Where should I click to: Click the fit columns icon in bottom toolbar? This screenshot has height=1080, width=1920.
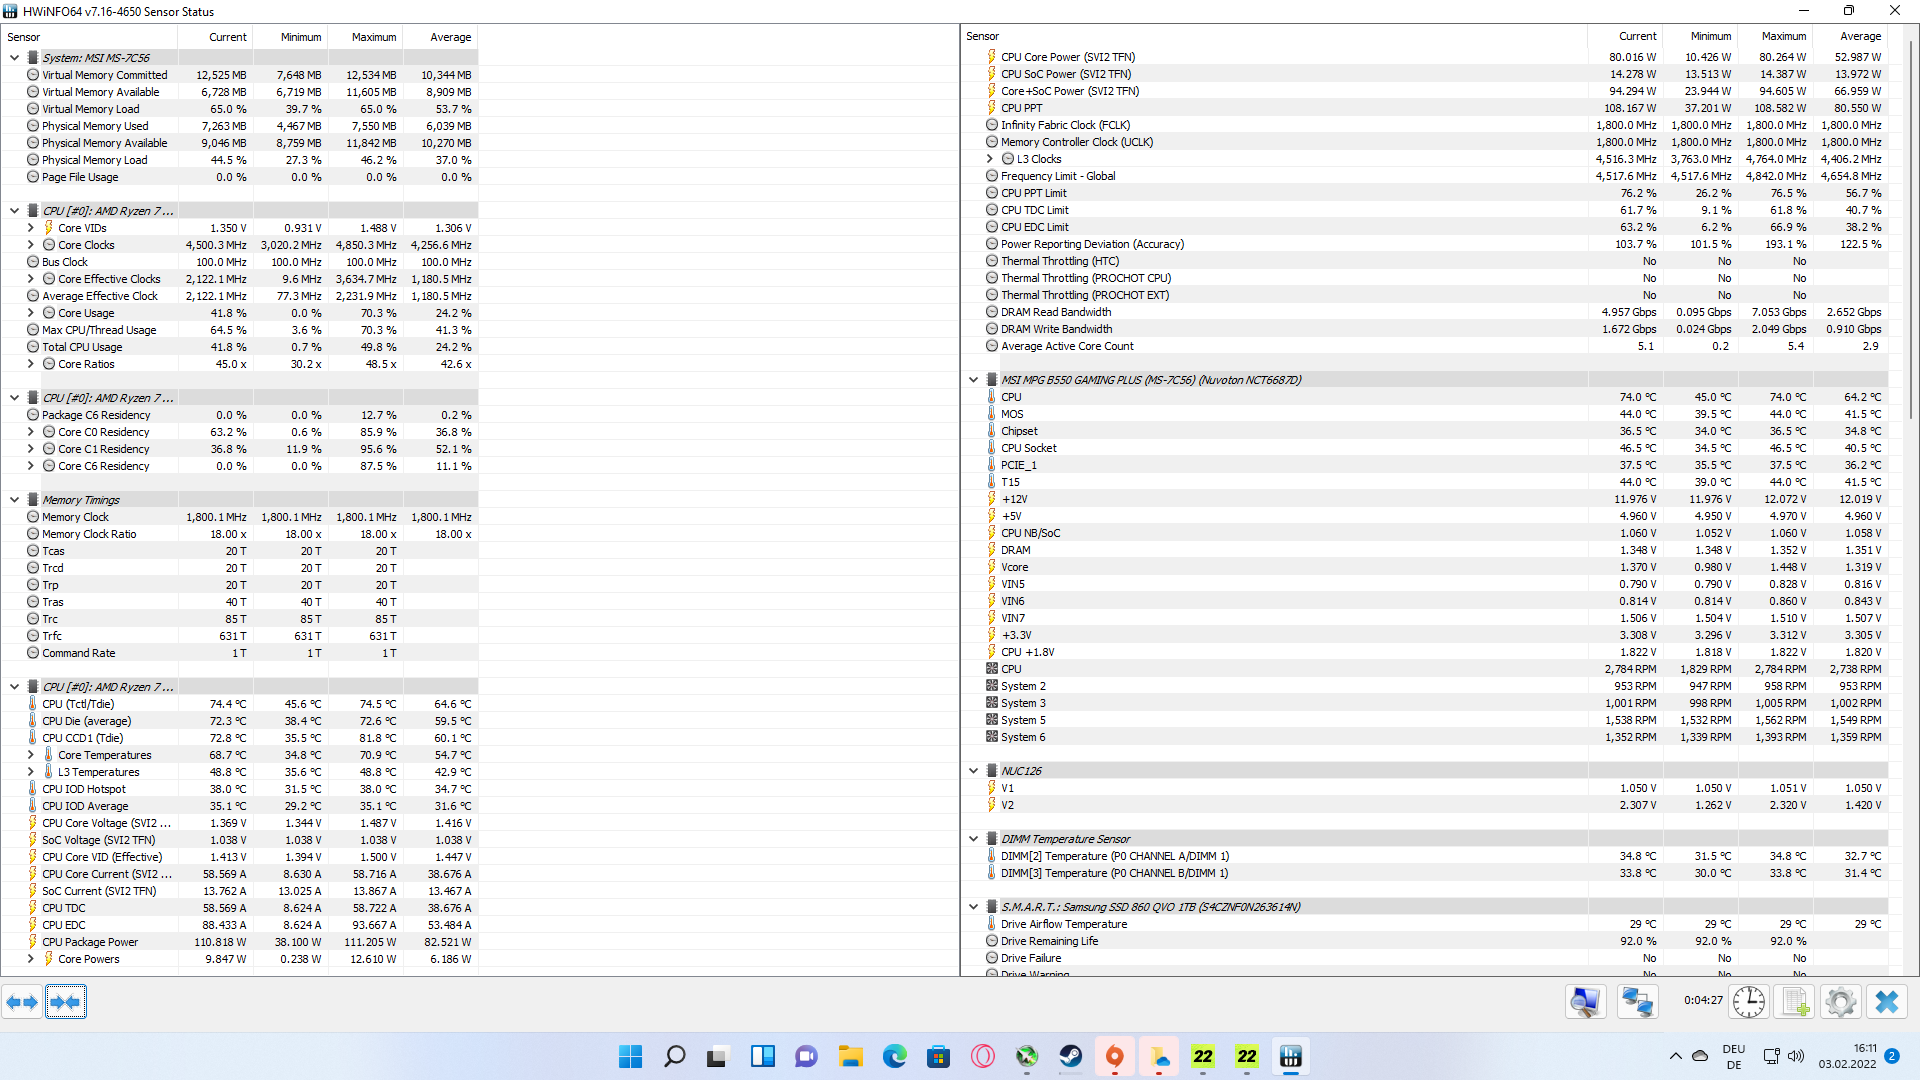point(66,1001)
